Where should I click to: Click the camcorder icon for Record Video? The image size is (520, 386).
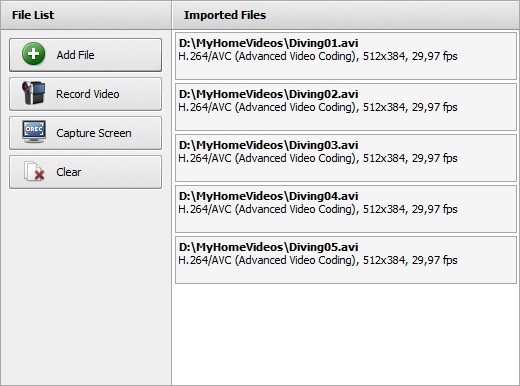click(33, 93)
